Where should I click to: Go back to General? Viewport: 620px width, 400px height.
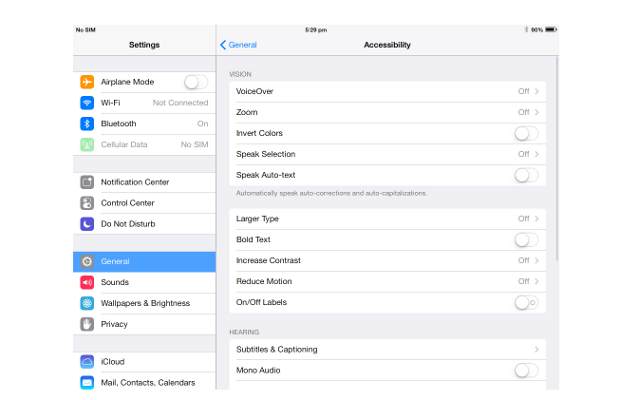point(238,45)
